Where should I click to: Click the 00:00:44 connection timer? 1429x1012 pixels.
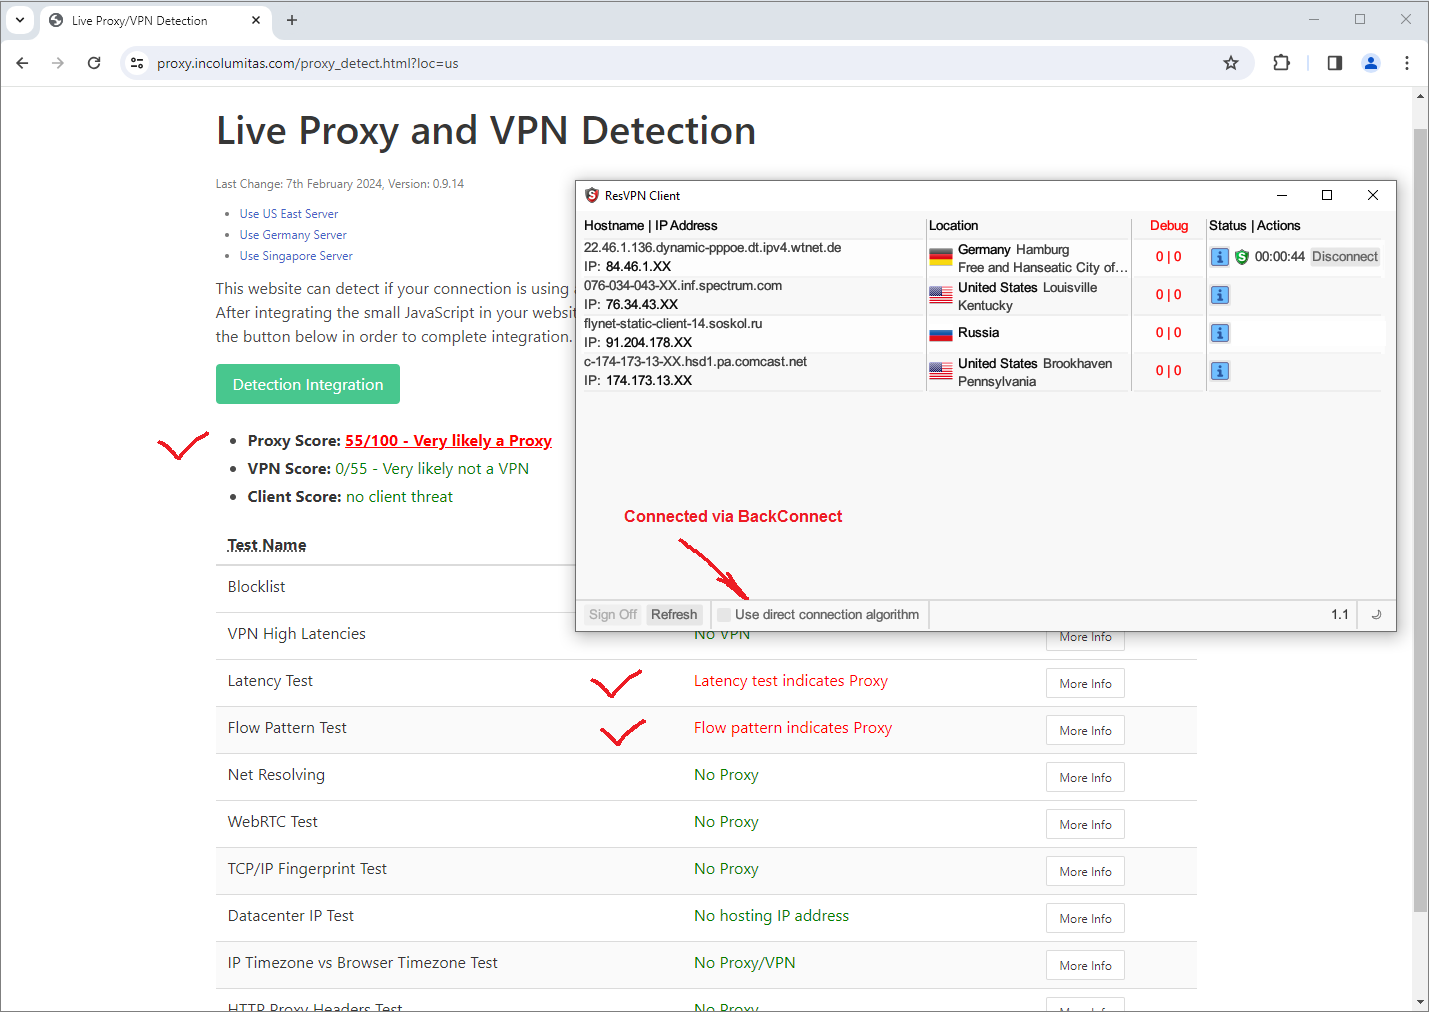click(1280, 257)
